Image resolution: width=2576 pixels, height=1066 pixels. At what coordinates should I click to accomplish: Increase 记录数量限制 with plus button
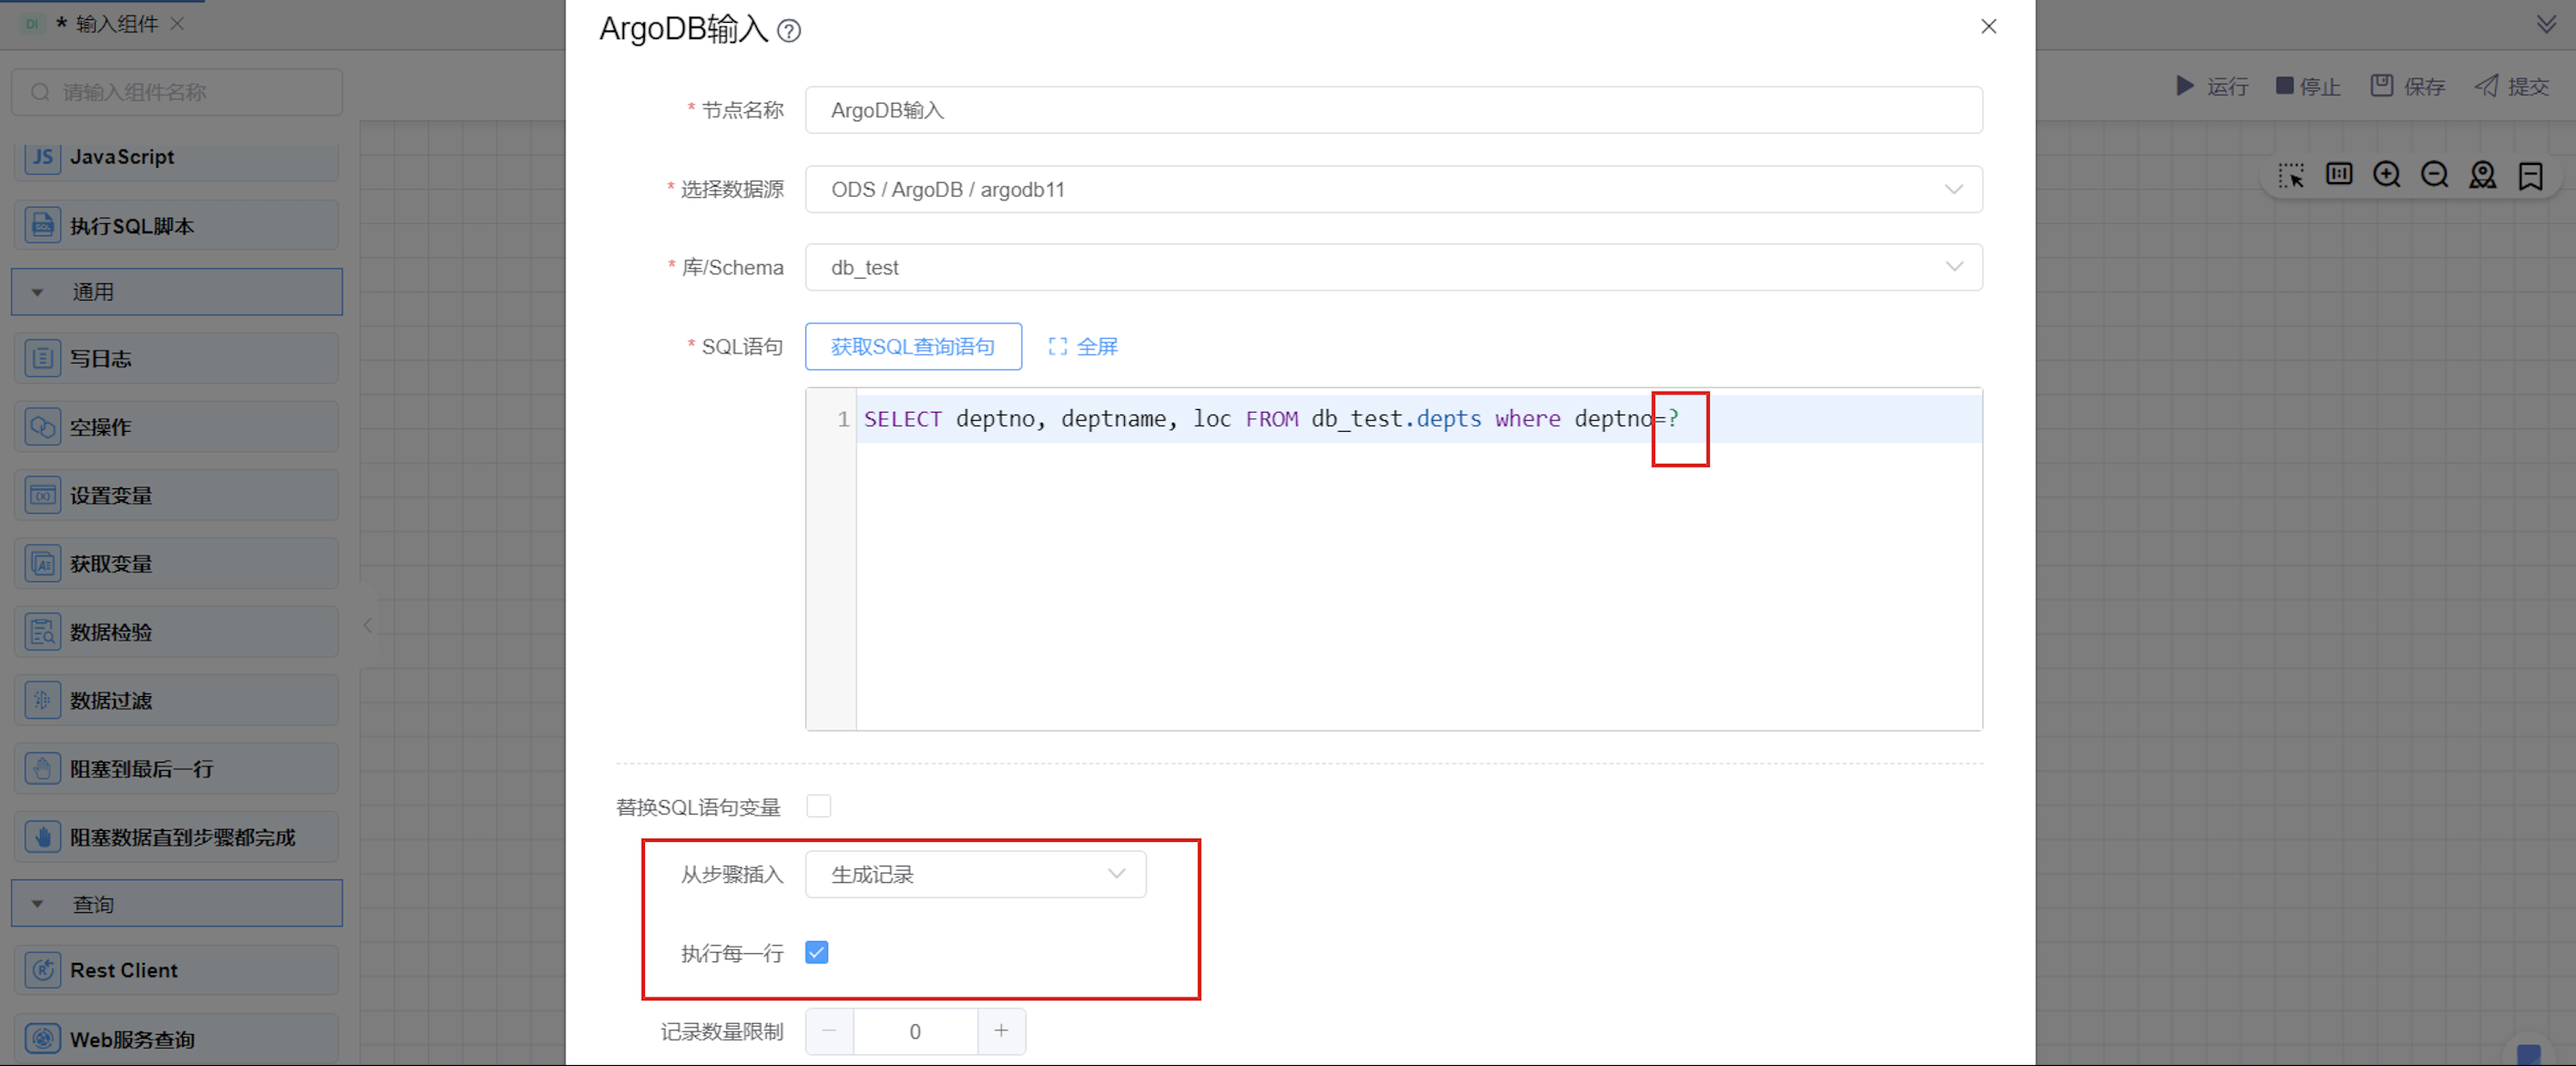[x=1000, y=1031]
